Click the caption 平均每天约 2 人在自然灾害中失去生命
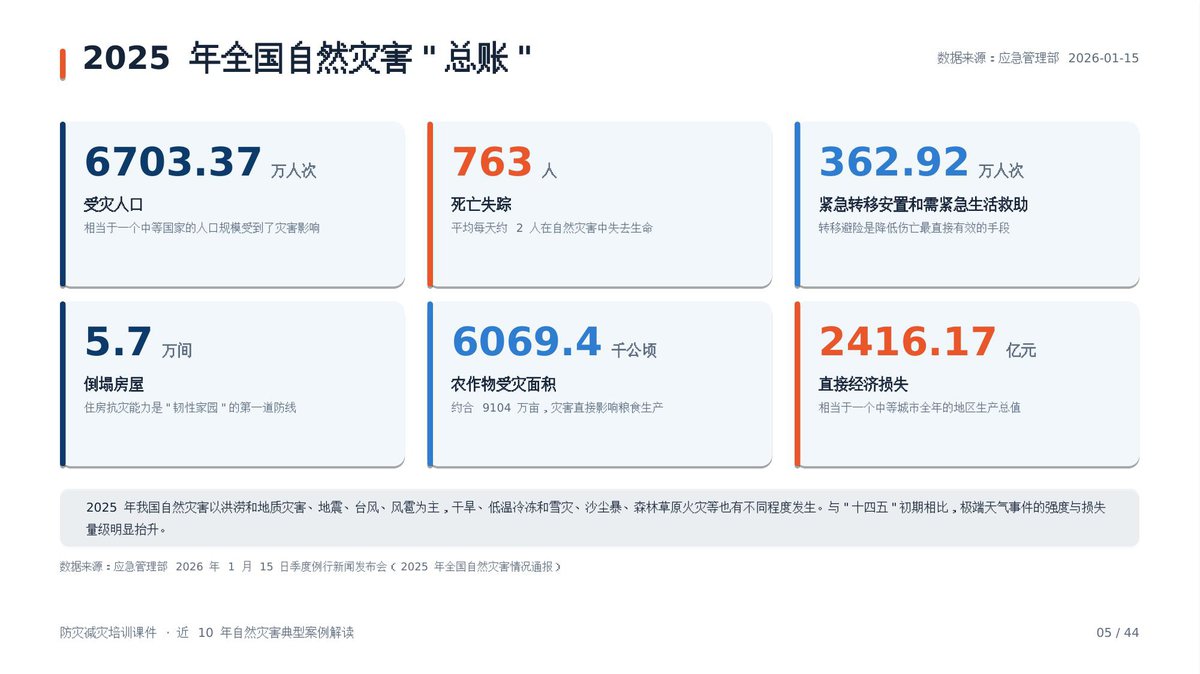1200x674 pixels. point(552,228)
